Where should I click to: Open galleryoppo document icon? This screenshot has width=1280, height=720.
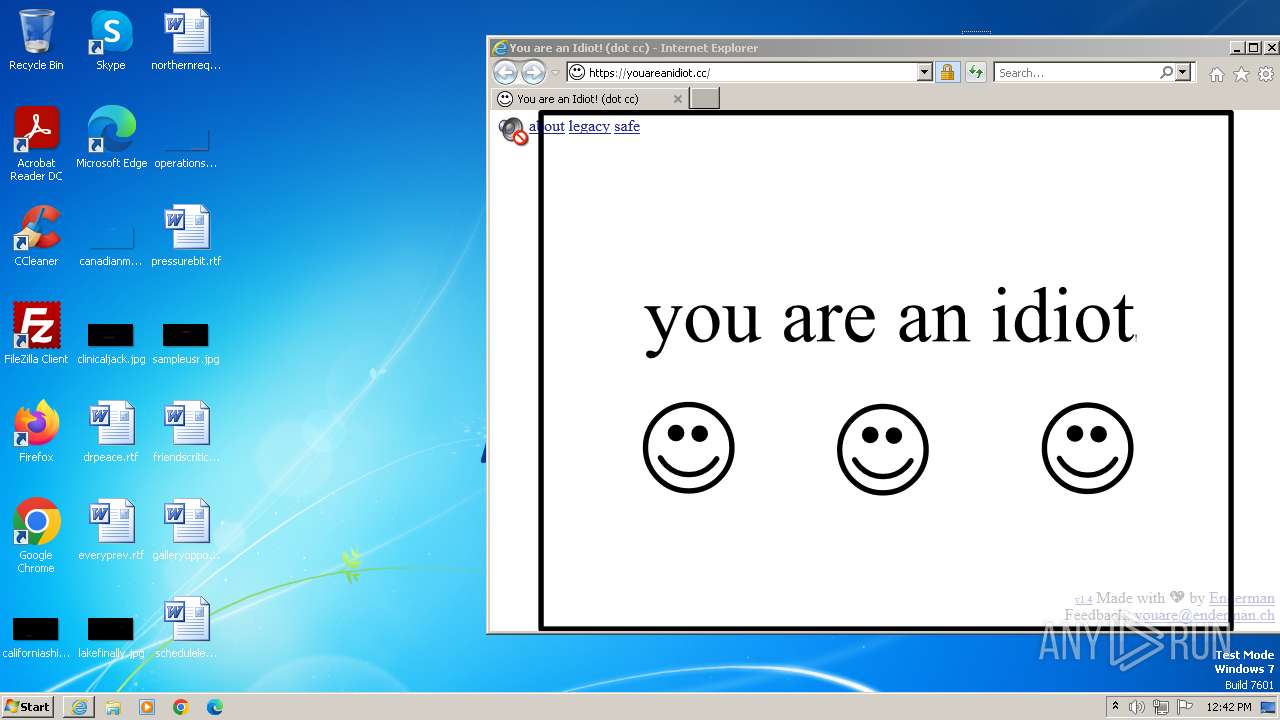186,530
